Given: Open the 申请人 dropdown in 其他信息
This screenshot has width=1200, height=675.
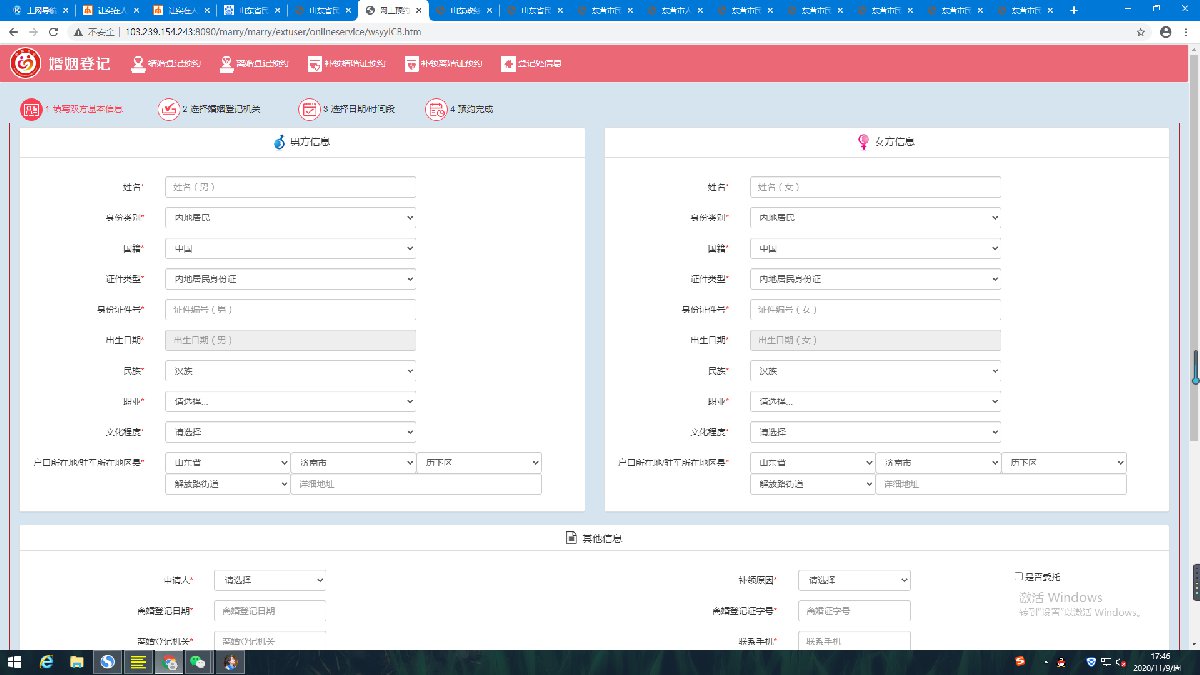Looking at the screenshot, I should [271, 580].
